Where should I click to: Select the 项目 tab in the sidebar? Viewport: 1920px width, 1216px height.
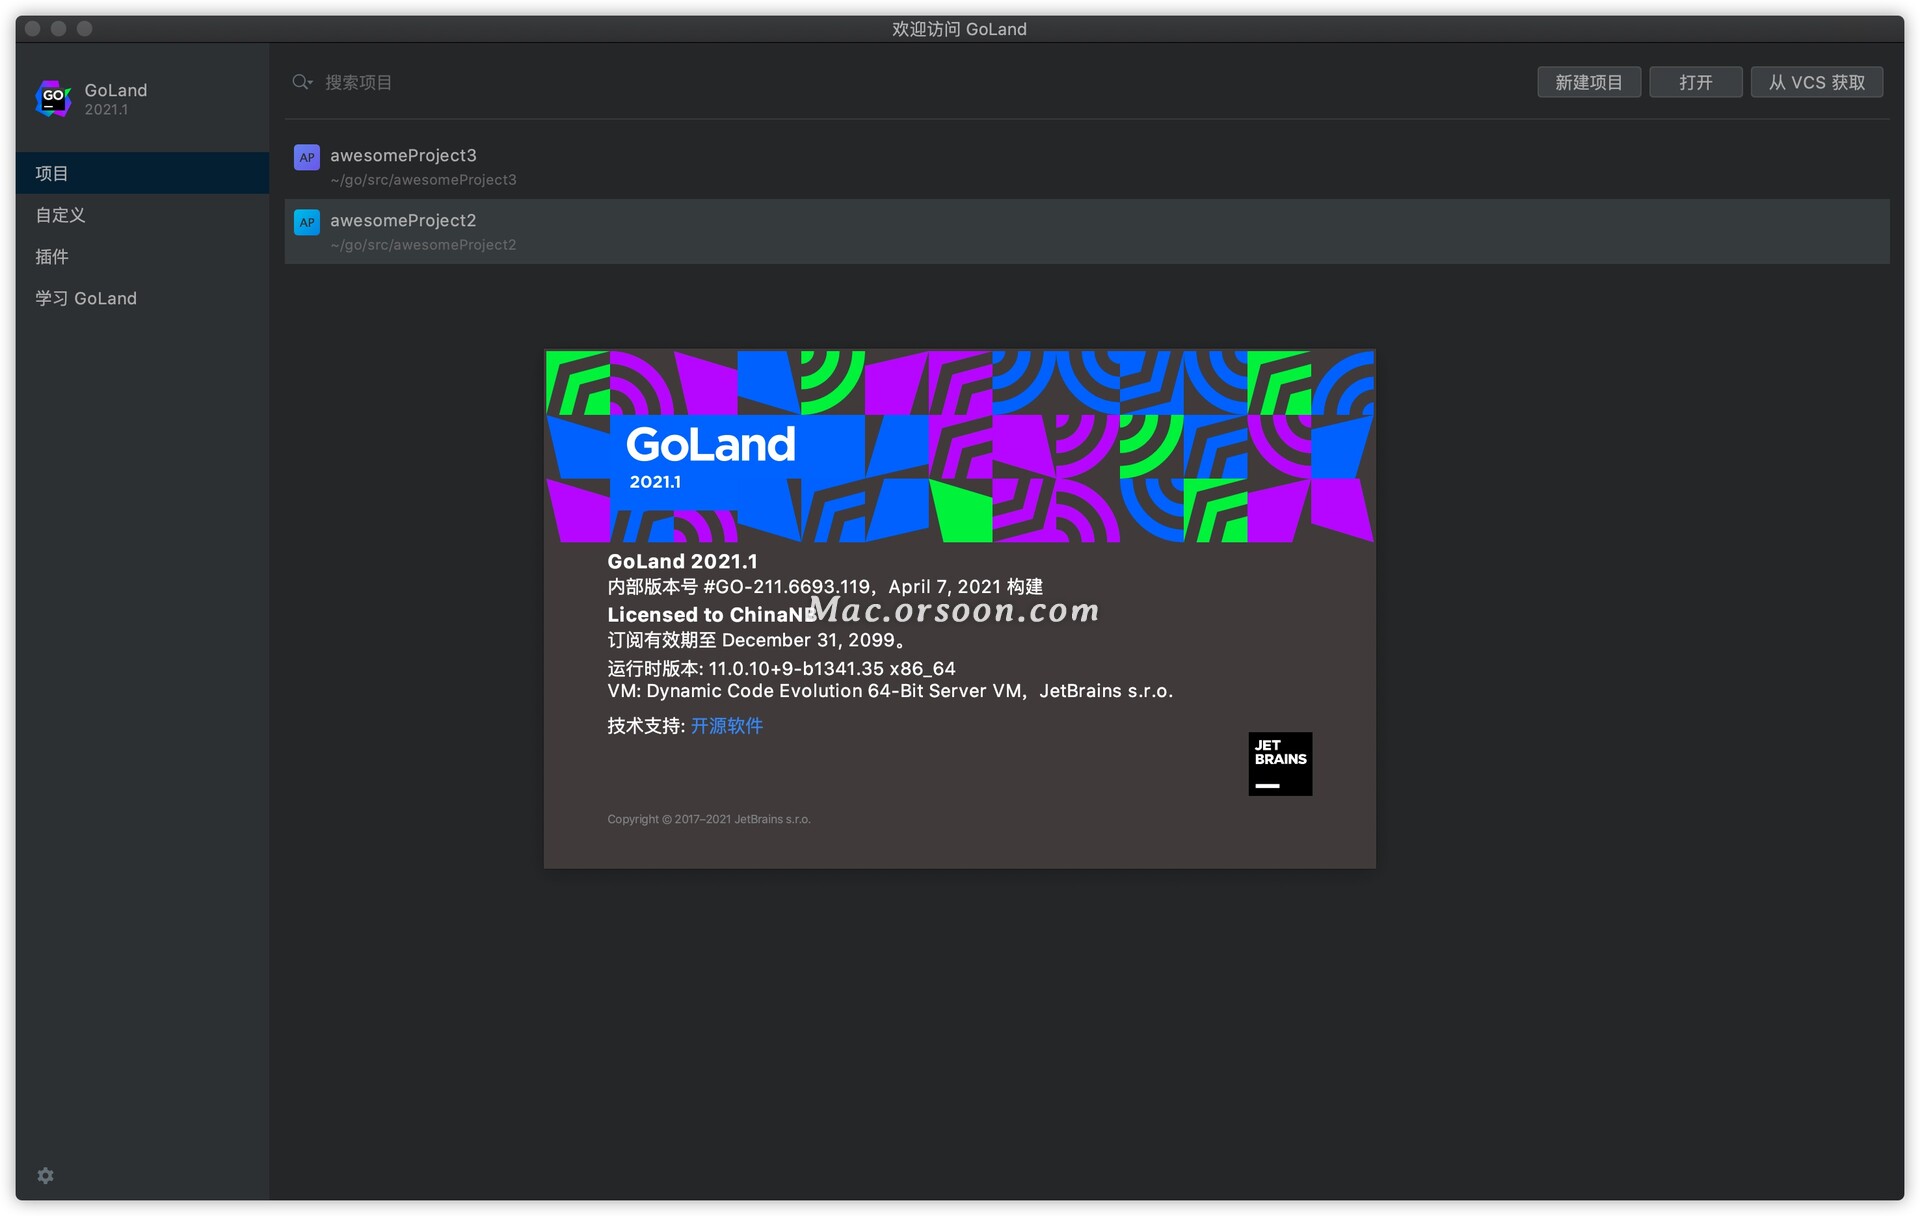[x=142, y=173]
